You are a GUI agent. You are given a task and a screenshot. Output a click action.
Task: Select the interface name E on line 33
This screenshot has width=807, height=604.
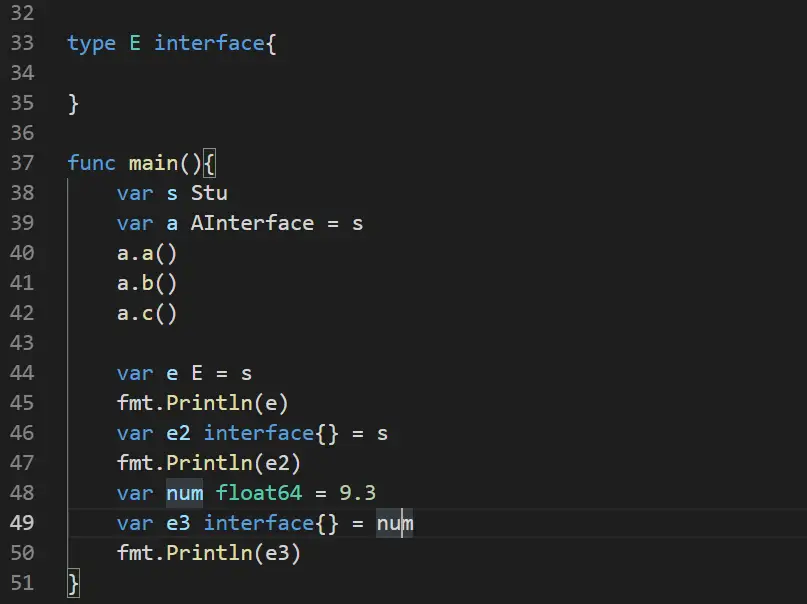(x=135, y=43)
